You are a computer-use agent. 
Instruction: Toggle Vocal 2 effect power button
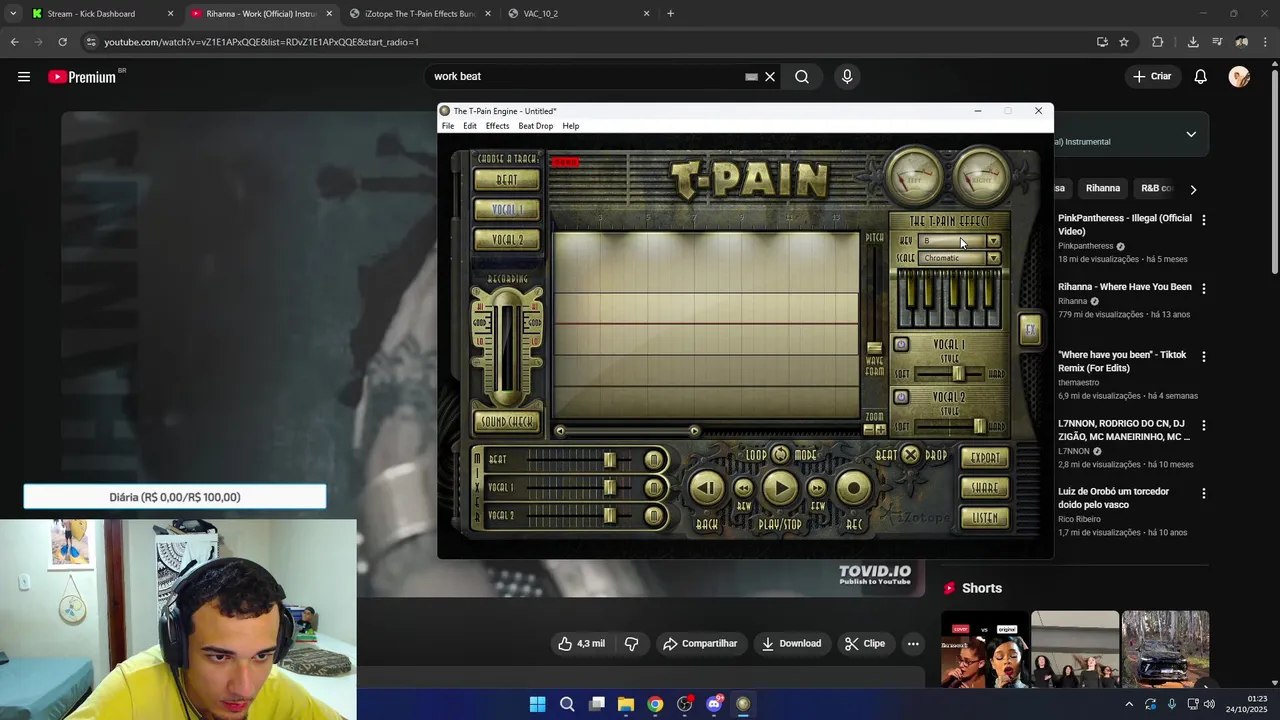901,397
